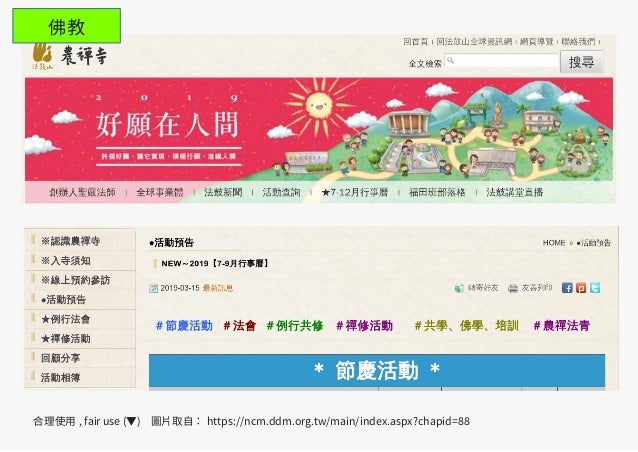Click the Facebook share icon
Image resolution: width=638 pixels, height=452 pixels.
(x=567, y=288)
